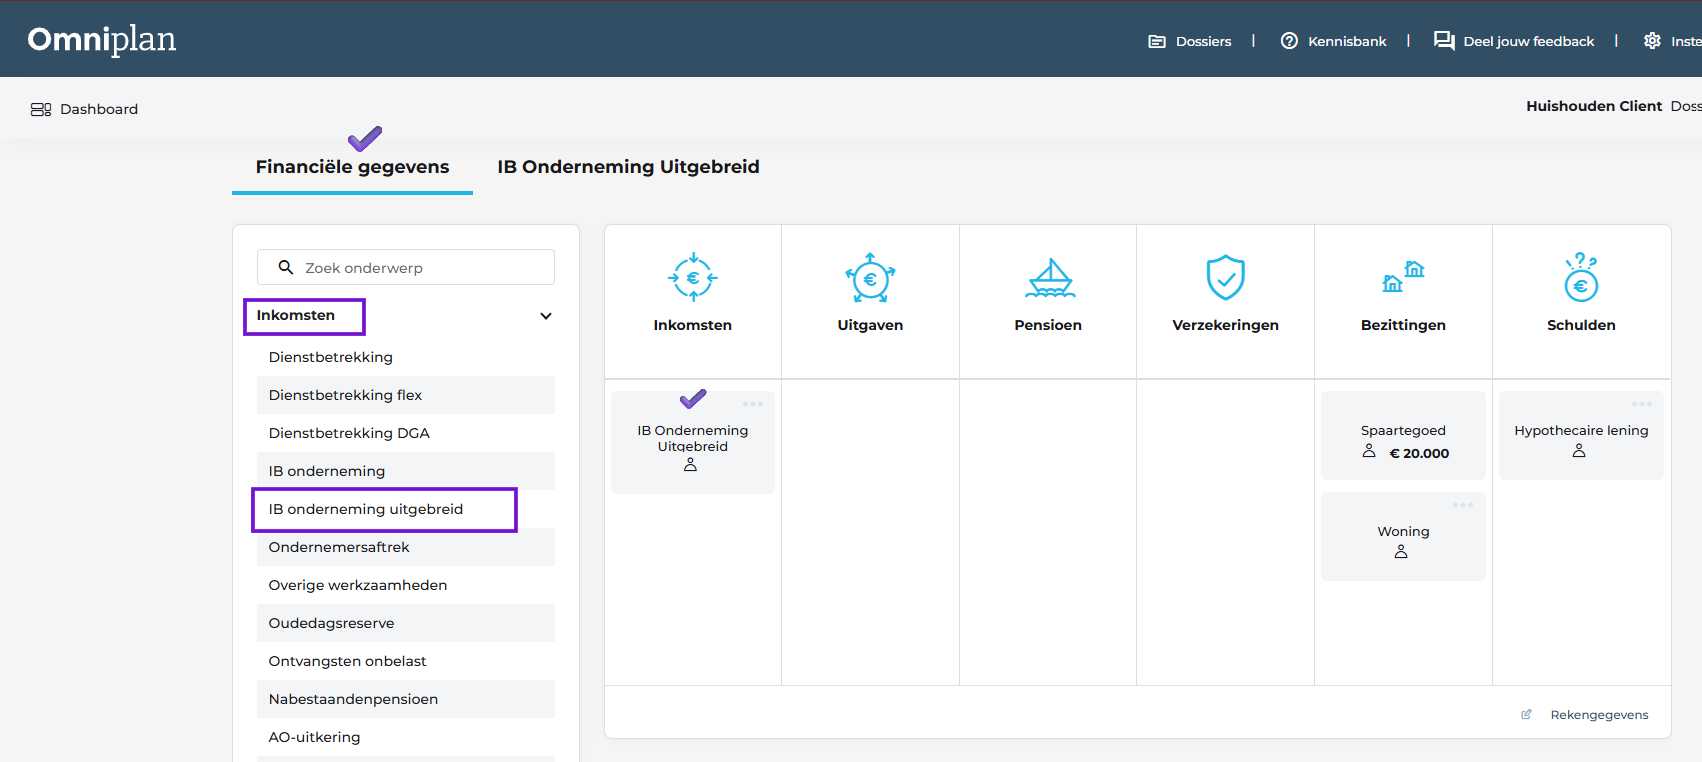This screenshot has width=1702, height=762.
Task: Open the Pensioen sailboat icon
Action: point(1049,278)
